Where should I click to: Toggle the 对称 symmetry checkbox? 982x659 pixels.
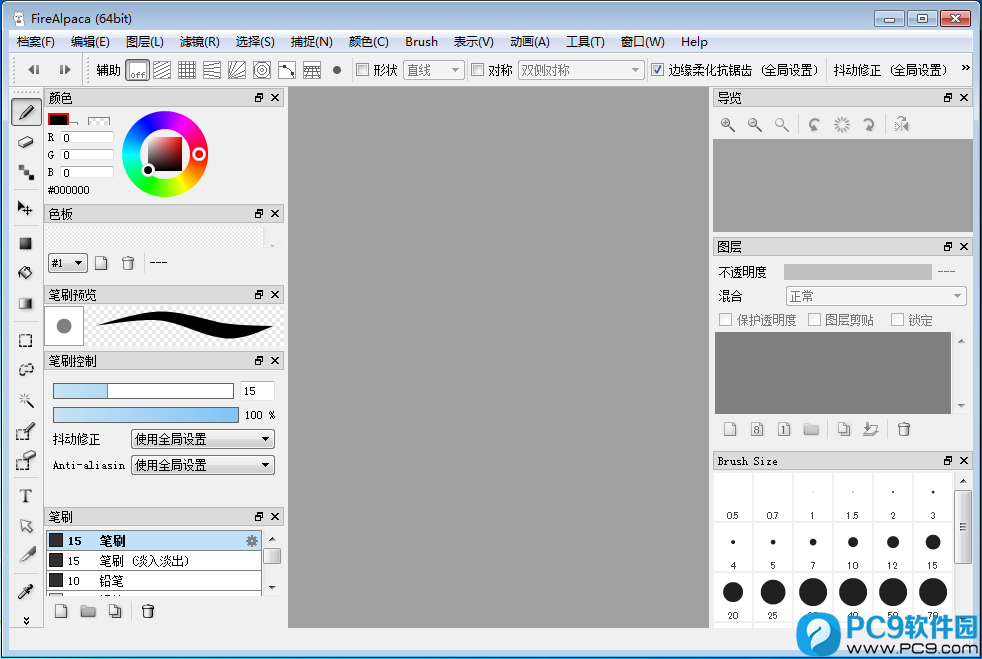(477, 70)
